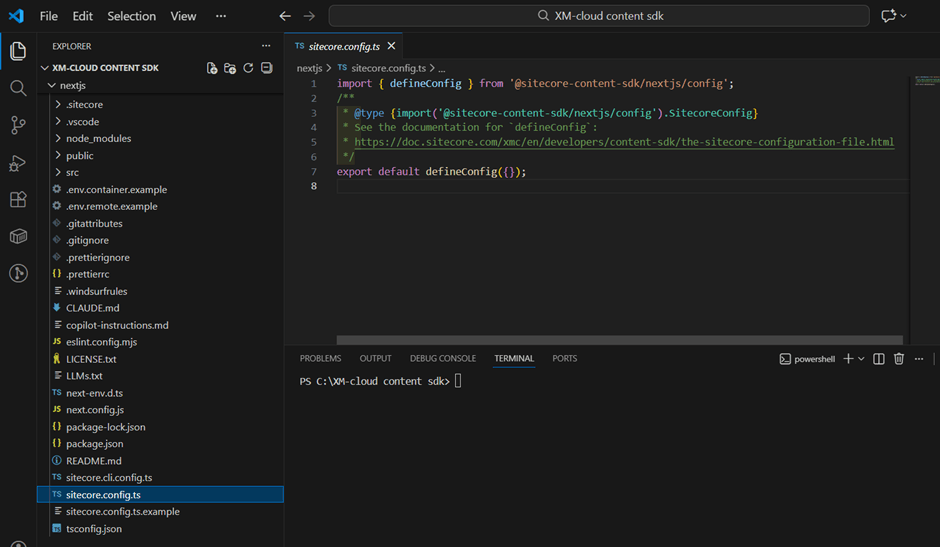Open package.json in the file tree
This screenshot has width=940, height=547.
point(94,444)
